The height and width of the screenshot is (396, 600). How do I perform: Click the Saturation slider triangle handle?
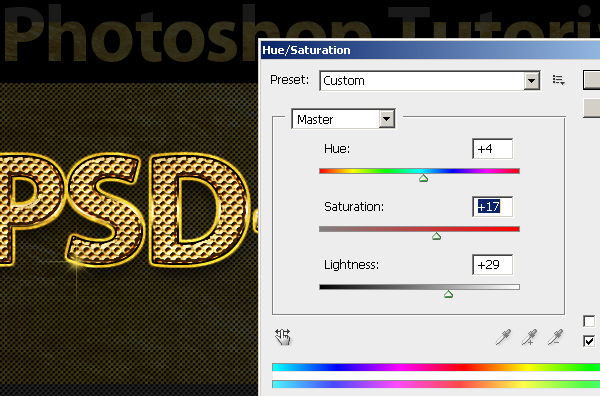tap(437, 236)
